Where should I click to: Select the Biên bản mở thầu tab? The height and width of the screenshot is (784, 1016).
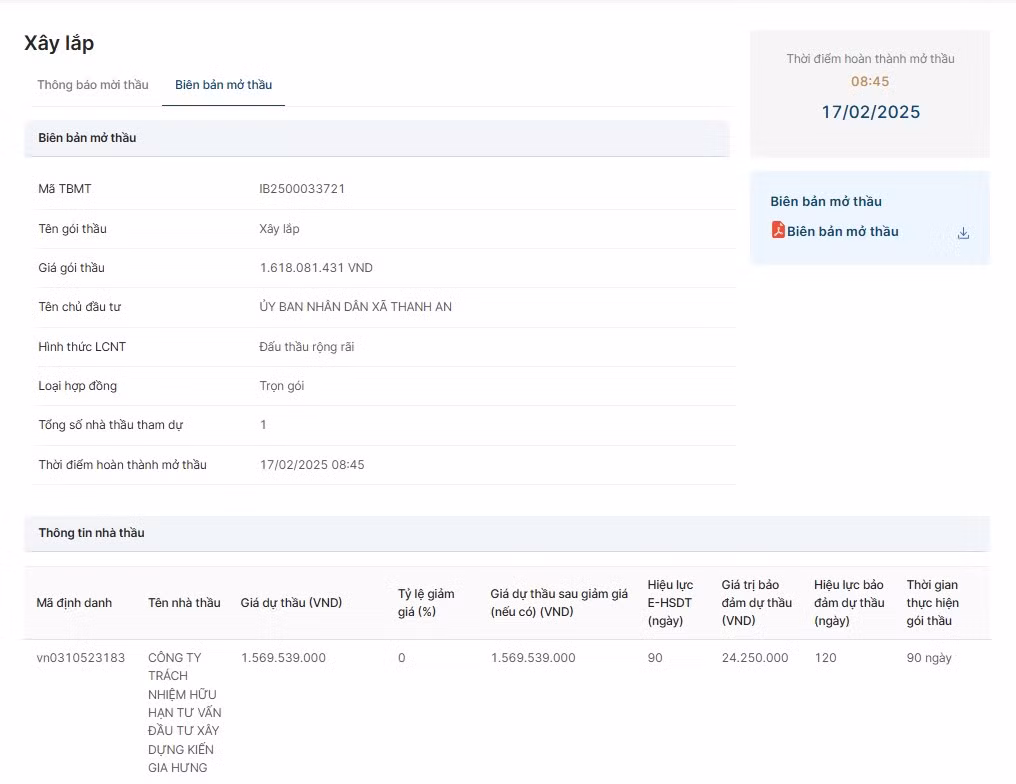(223, 85)
